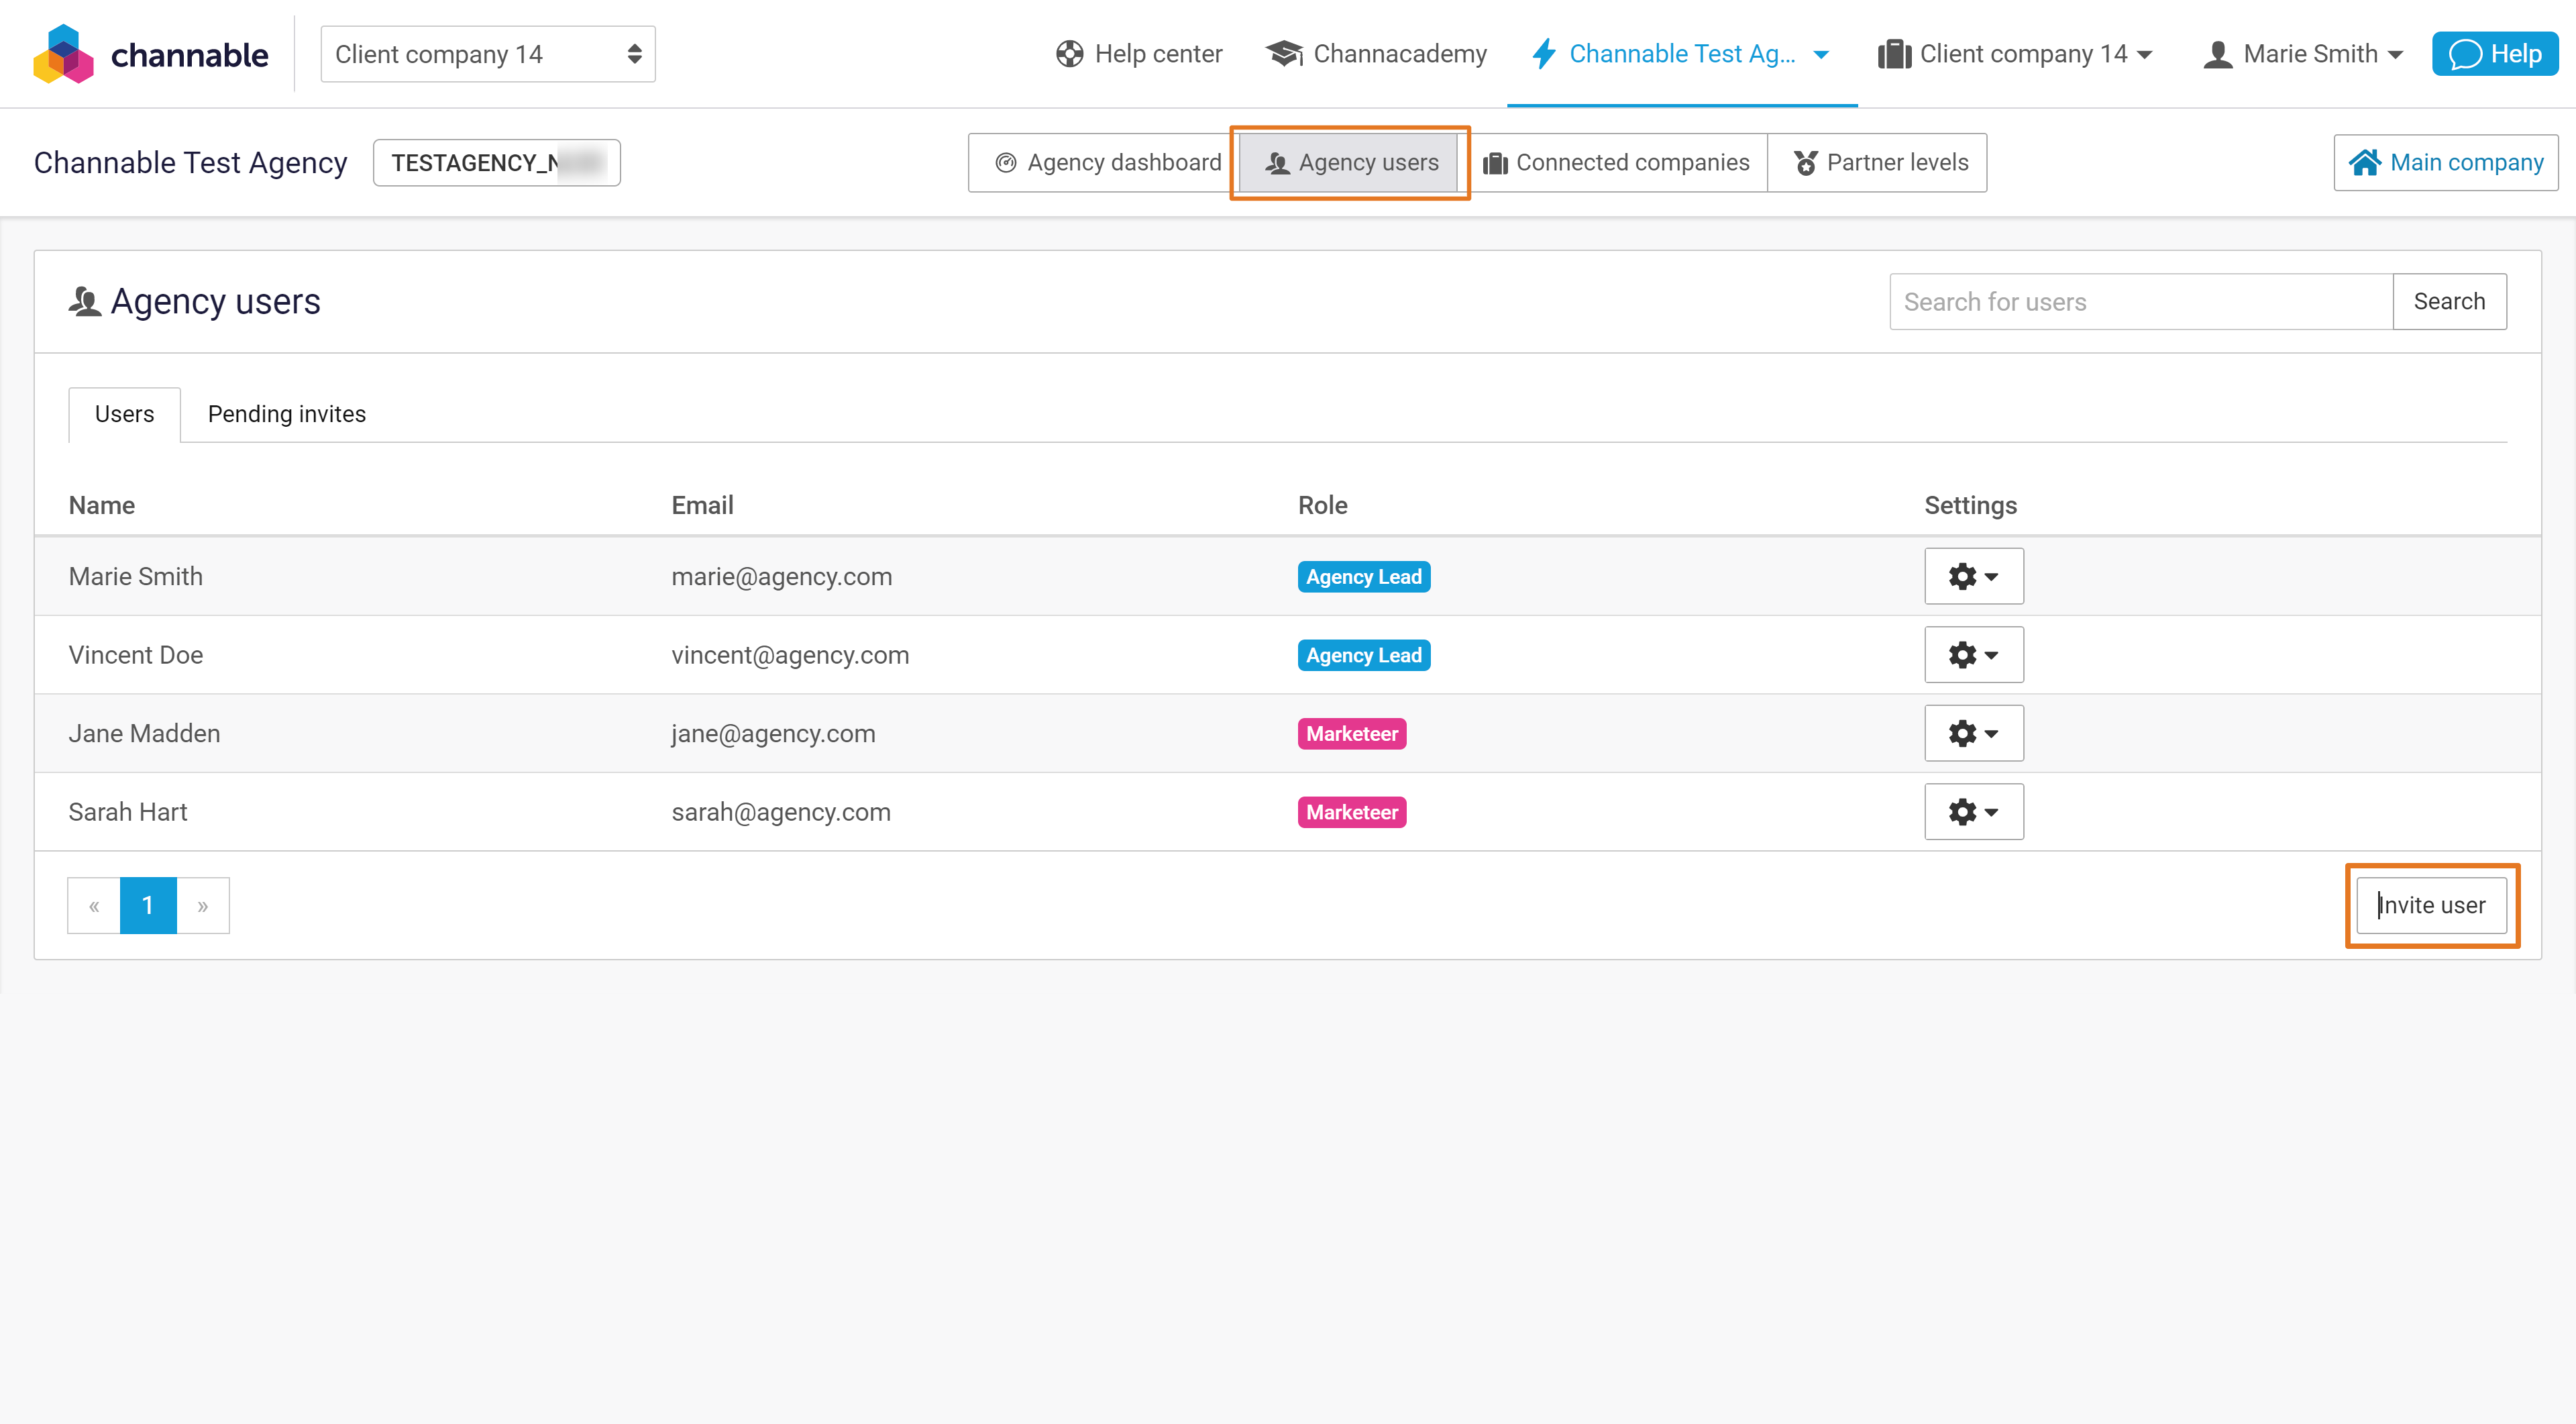2576x1424 pixels.
Task: Click Marketeer badge for Sarah Hart
Action: click(1352, 812)
